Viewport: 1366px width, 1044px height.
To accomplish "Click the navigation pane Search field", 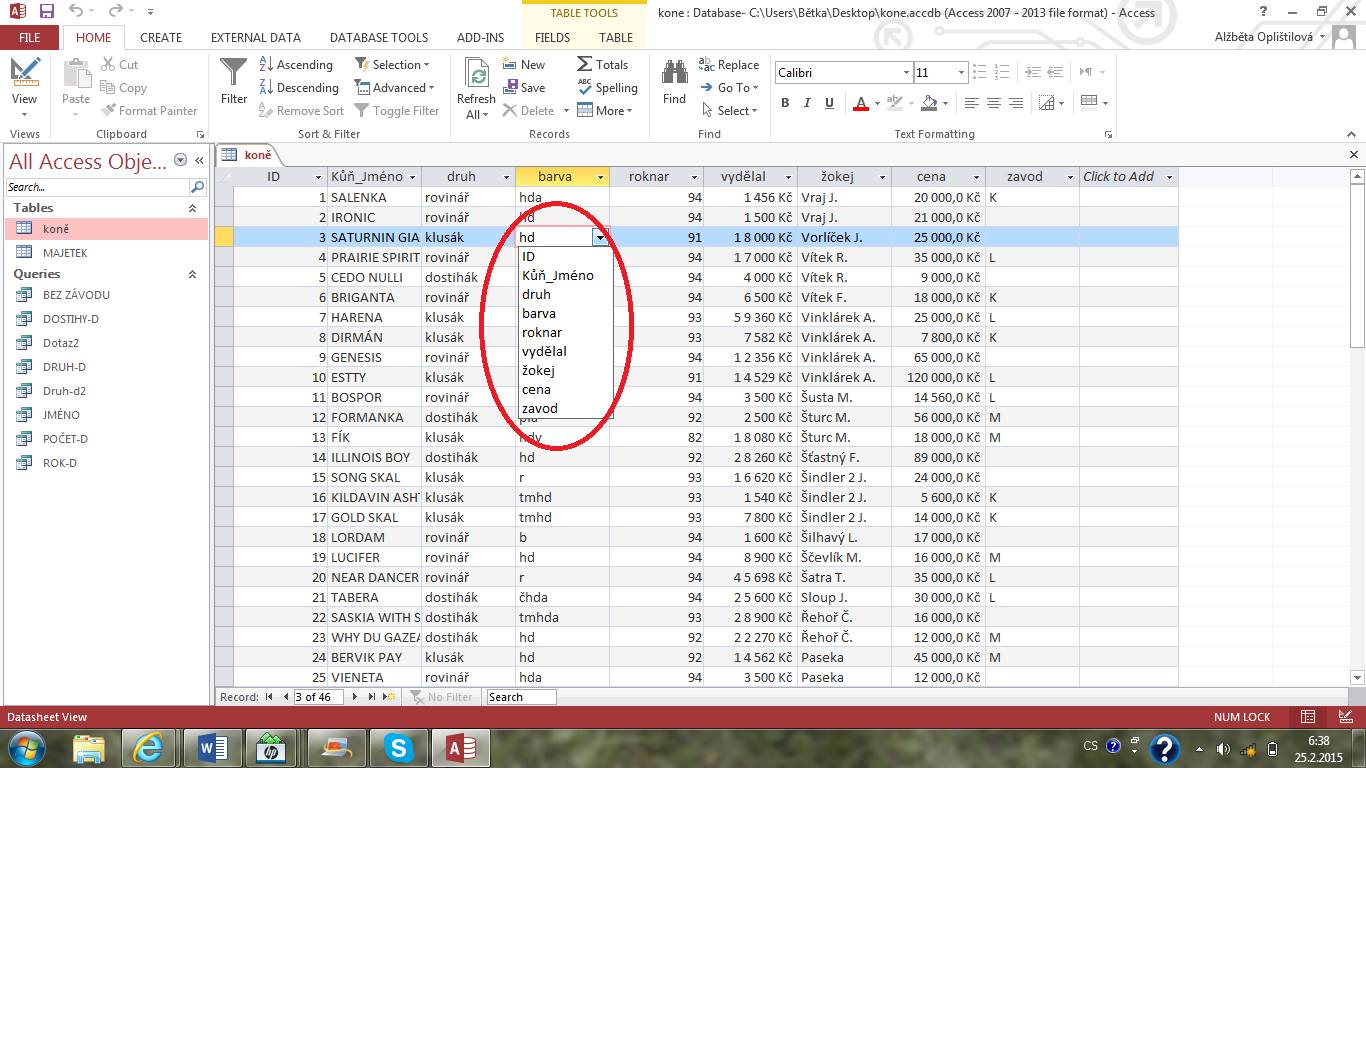I will click(x=98, y=187).
